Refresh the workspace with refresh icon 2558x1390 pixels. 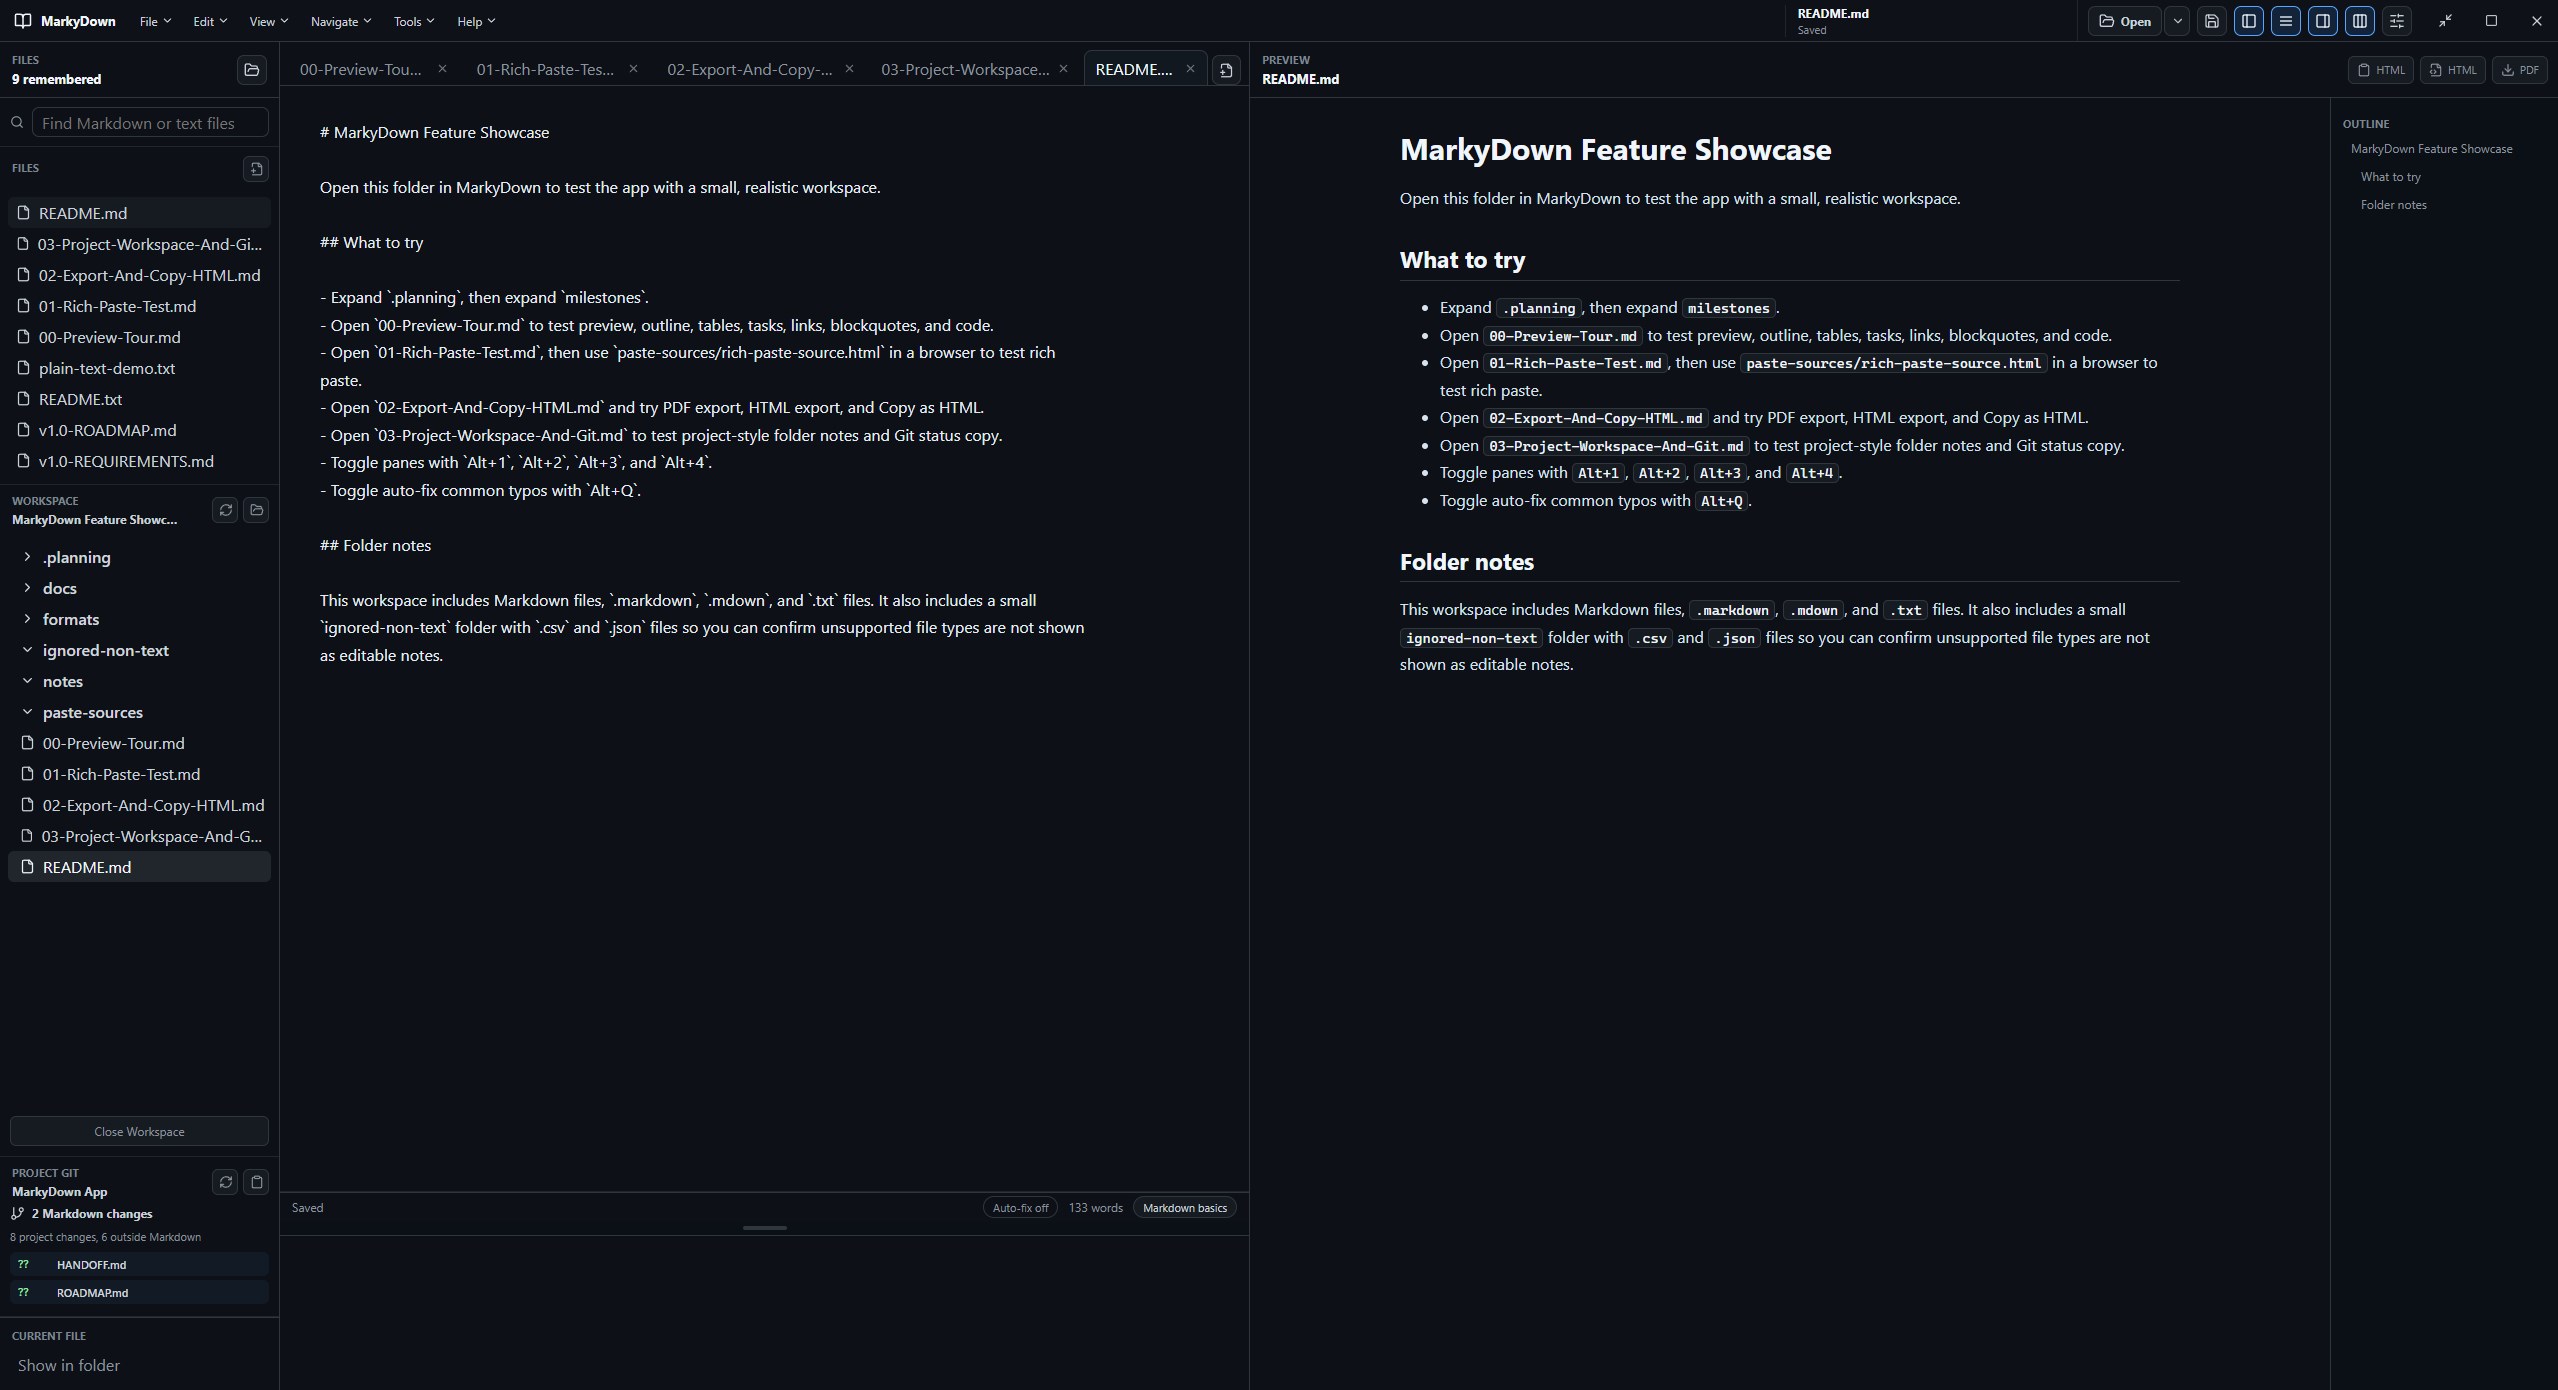[x=225, y=510]
